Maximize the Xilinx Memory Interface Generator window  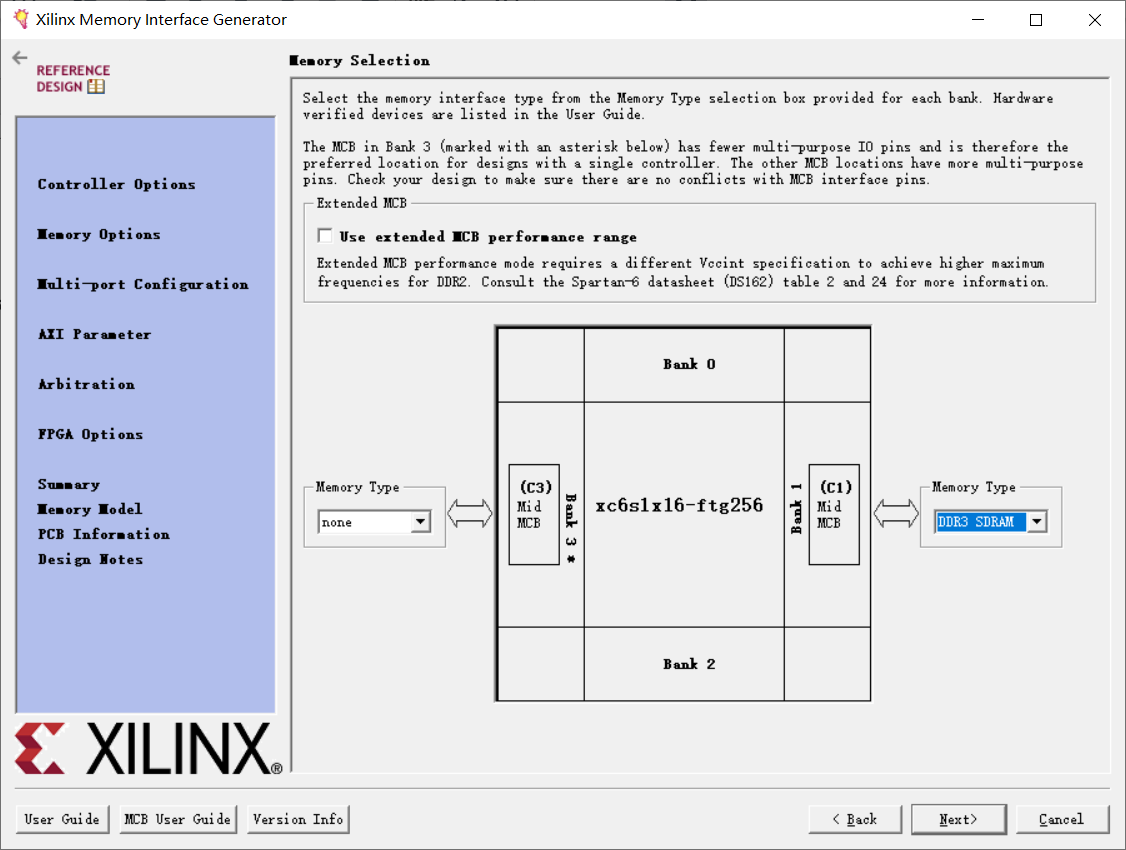pyautogui.click(x=1036, y=19)
